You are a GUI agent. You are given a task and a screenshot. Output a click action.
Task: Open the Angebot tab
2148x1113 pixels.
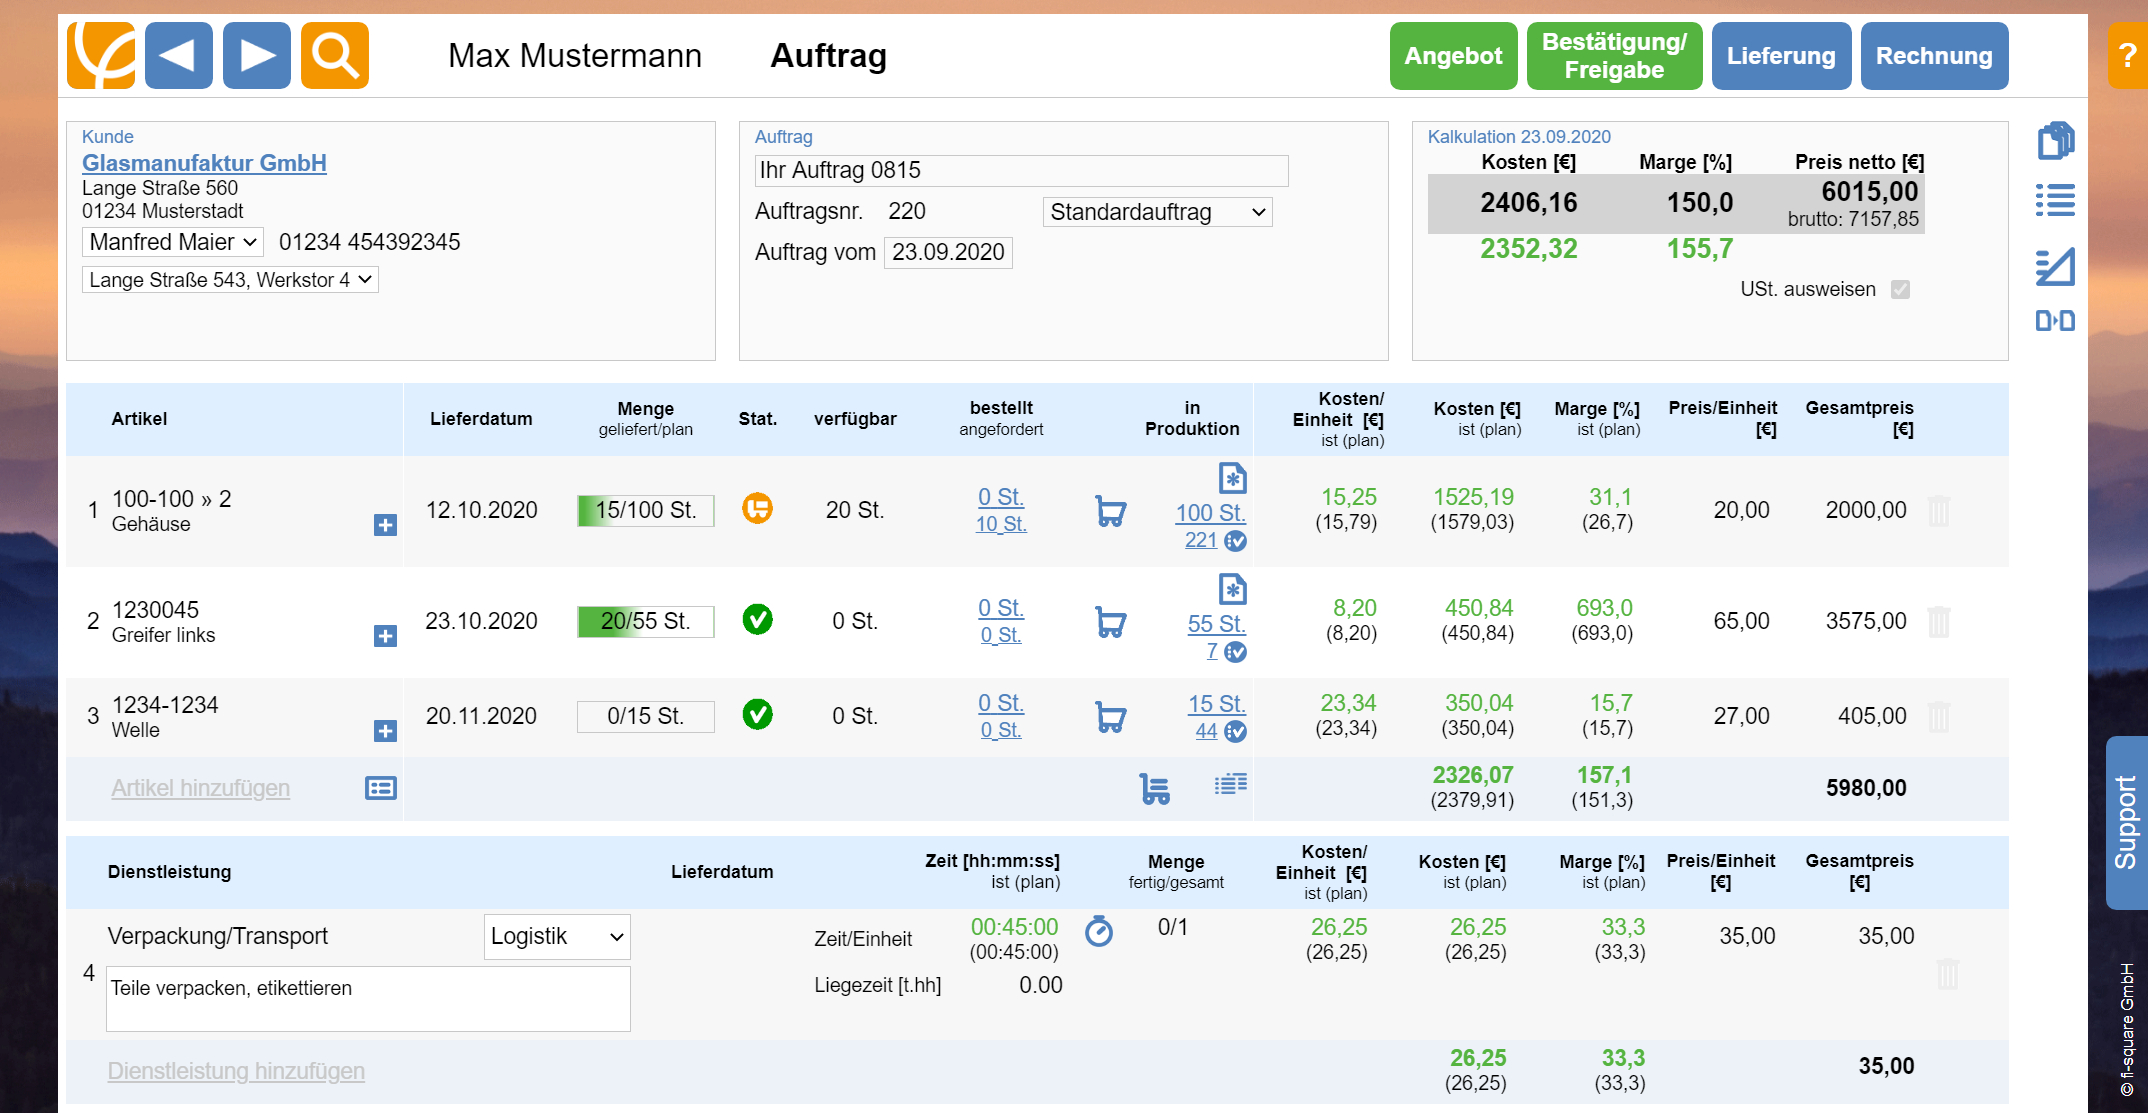pos(1452,56)
